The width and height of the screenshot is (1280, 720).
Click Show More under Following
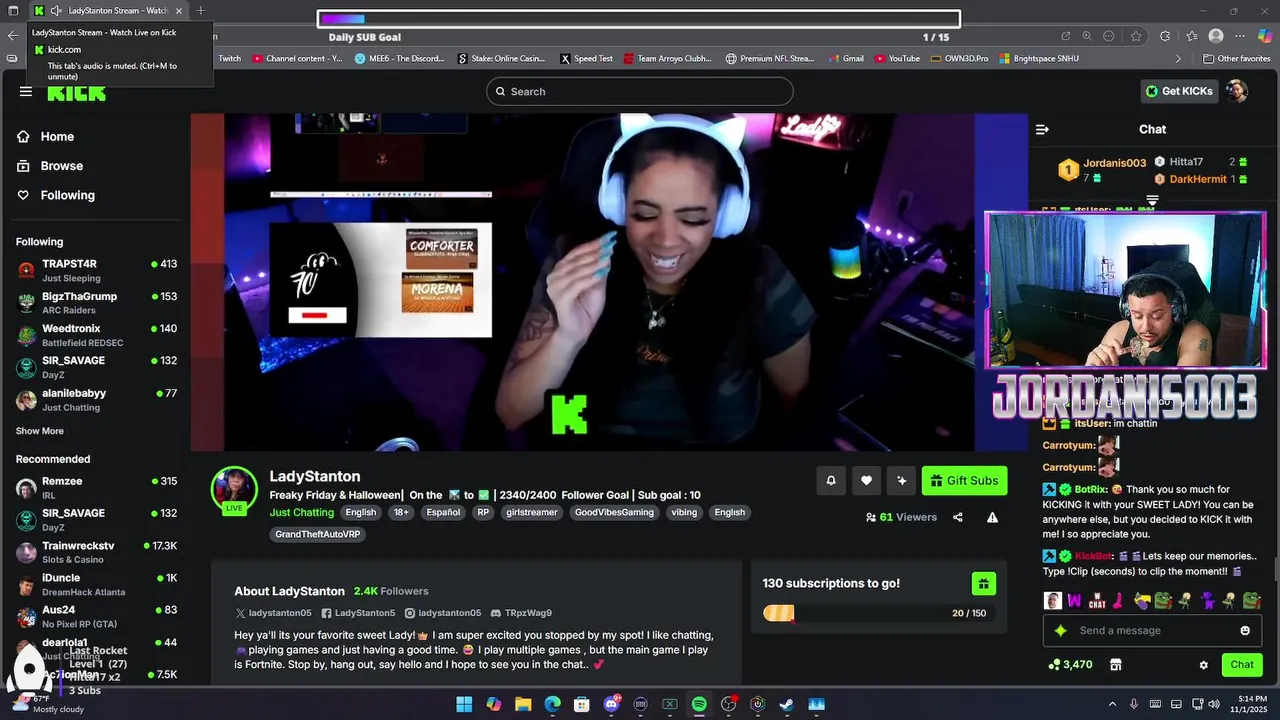(40, 431)
